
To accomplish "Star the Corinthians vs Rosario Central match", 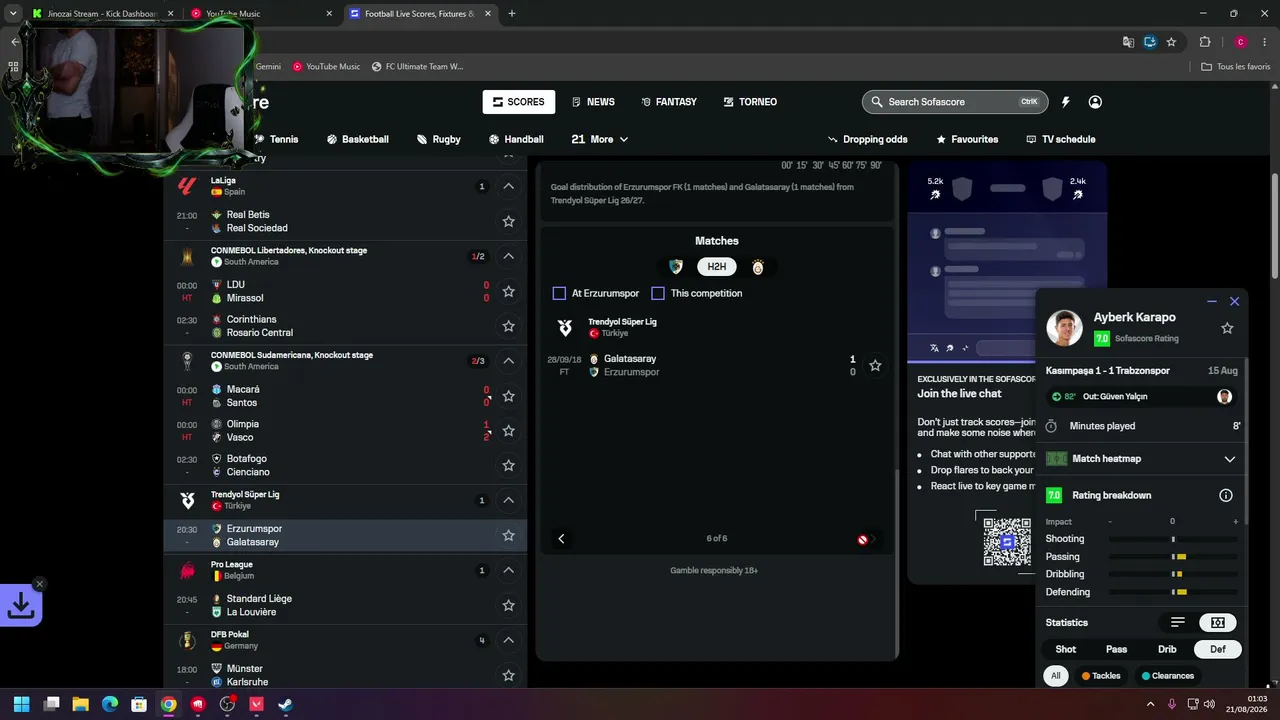I will click(508, 326).
